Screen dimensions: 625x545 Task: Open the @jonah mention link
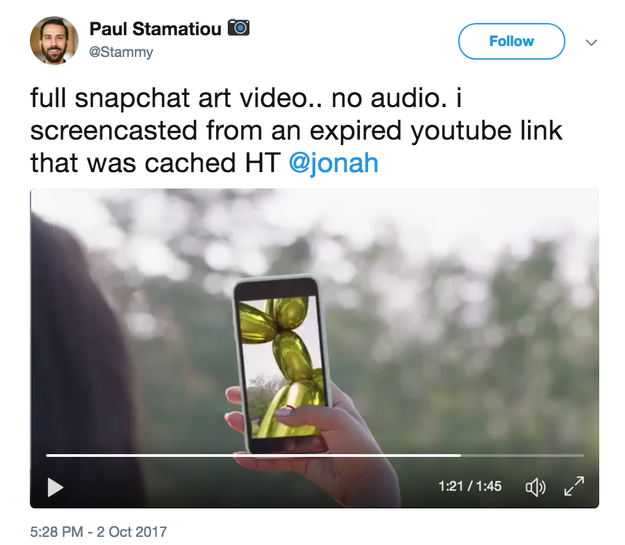coord(333,163)
